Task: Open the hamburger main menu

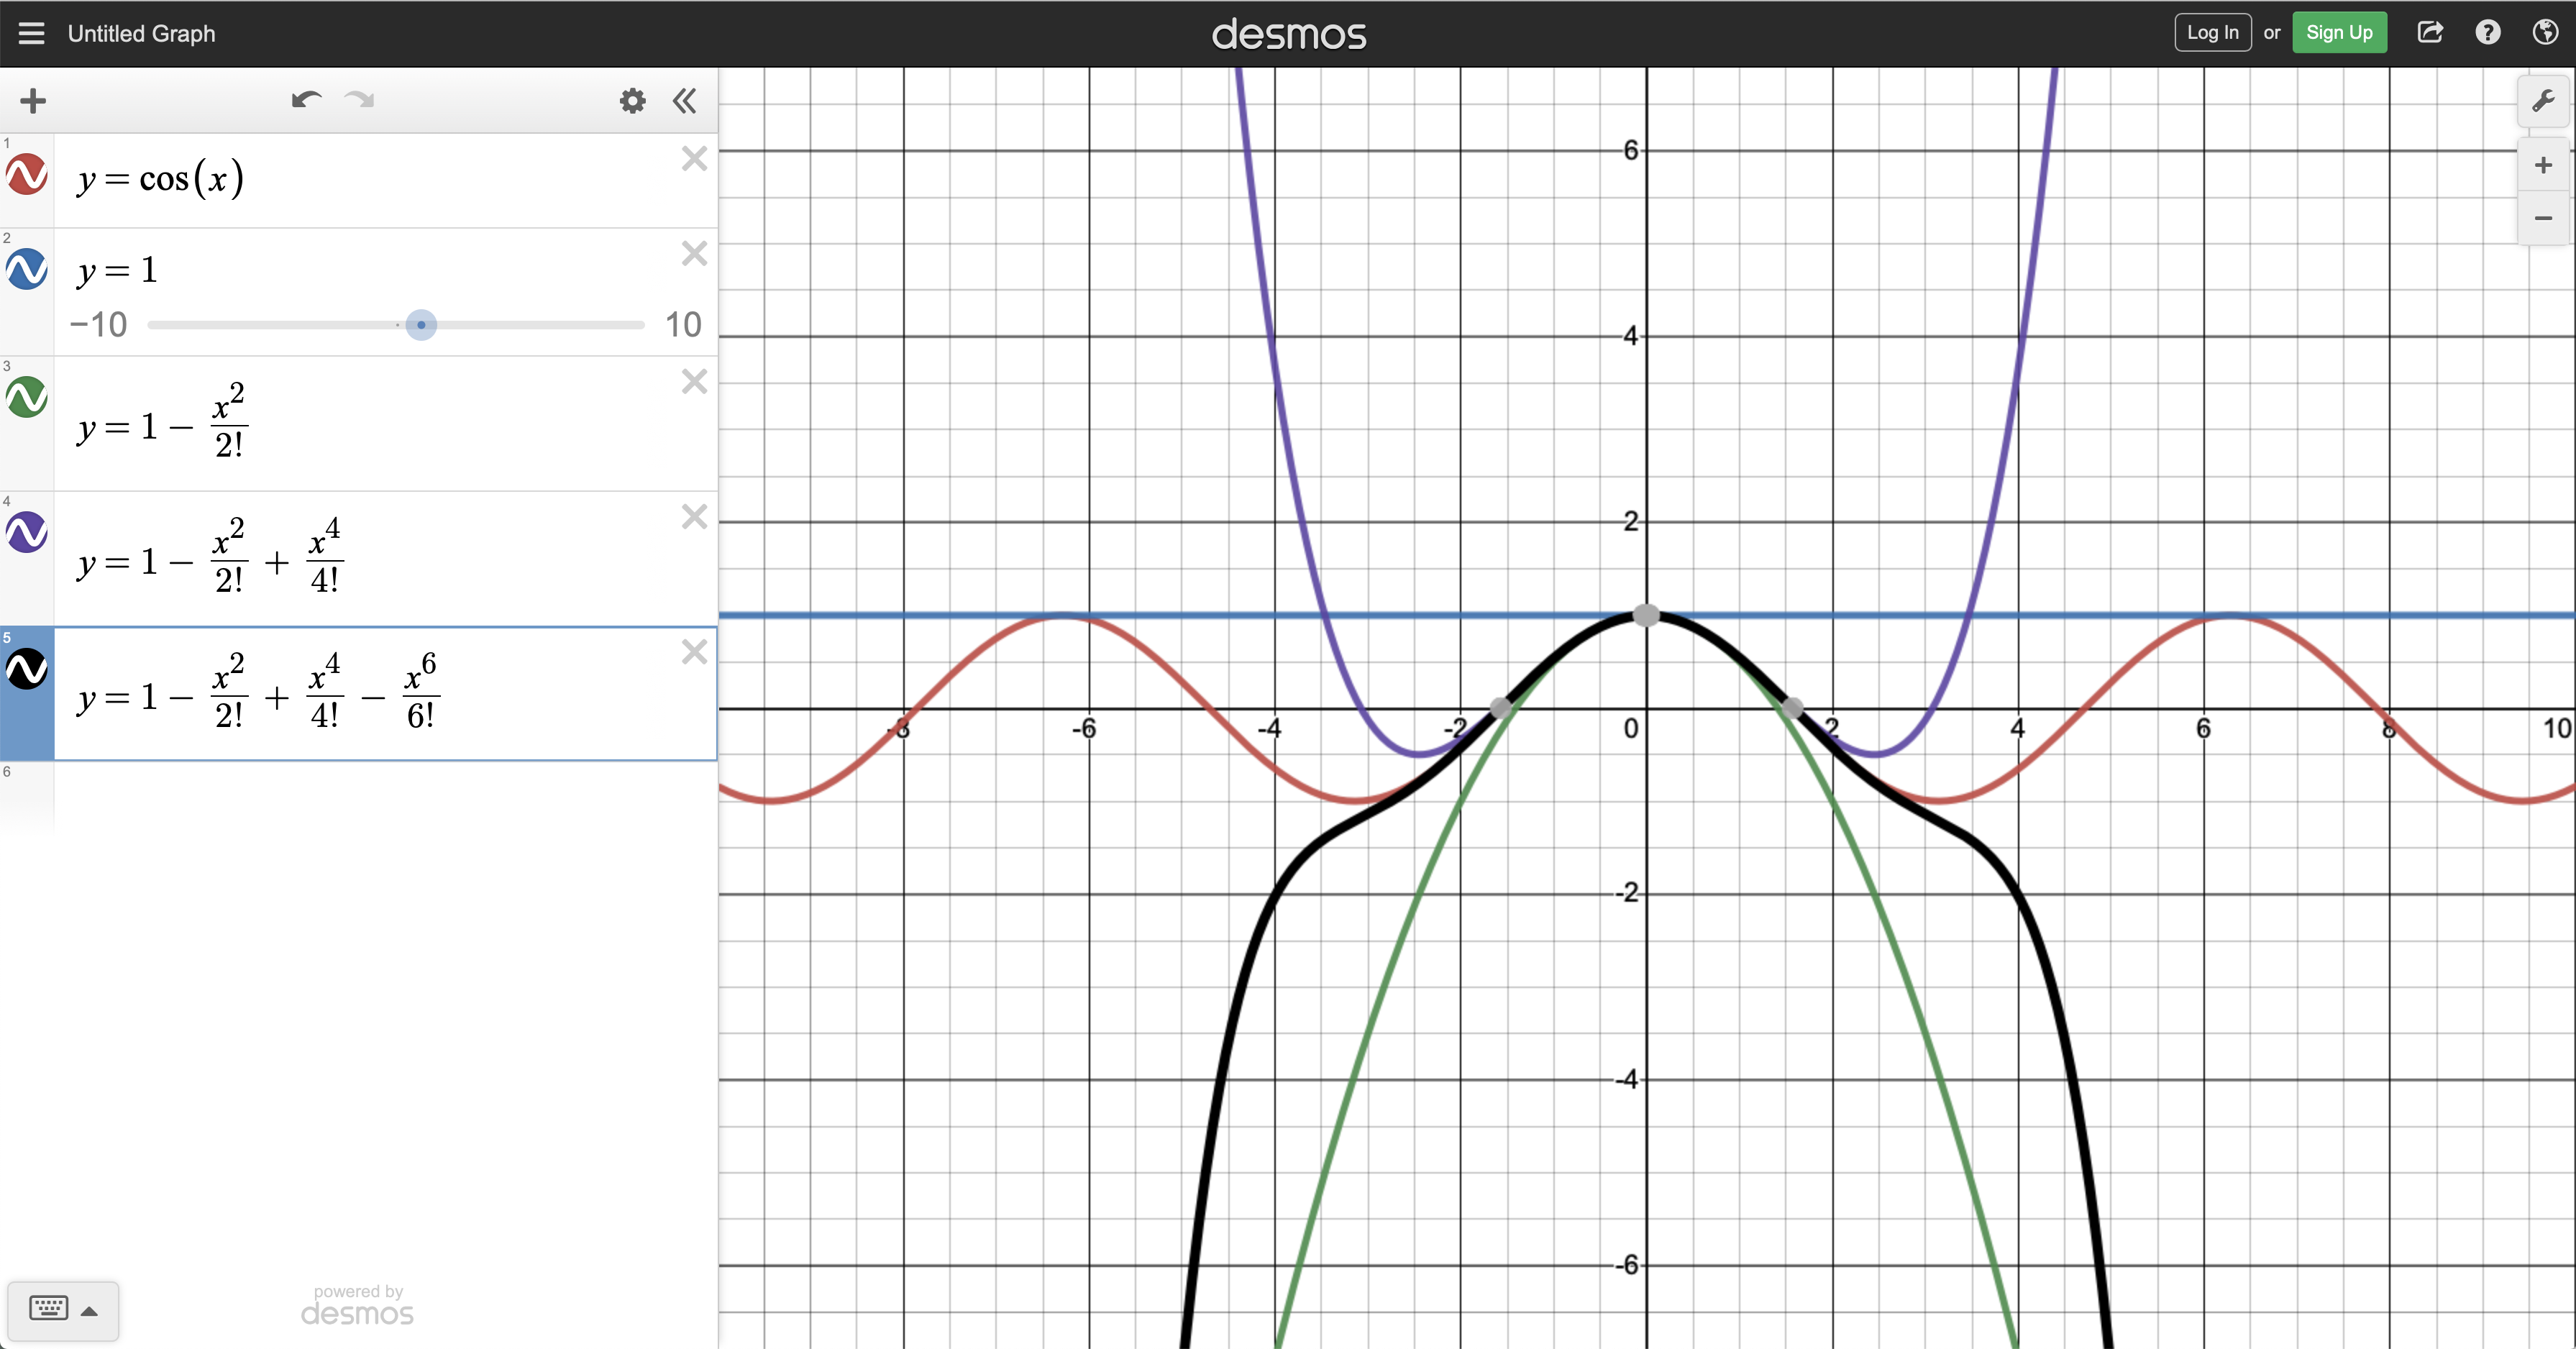Action: tap(31, 33)
